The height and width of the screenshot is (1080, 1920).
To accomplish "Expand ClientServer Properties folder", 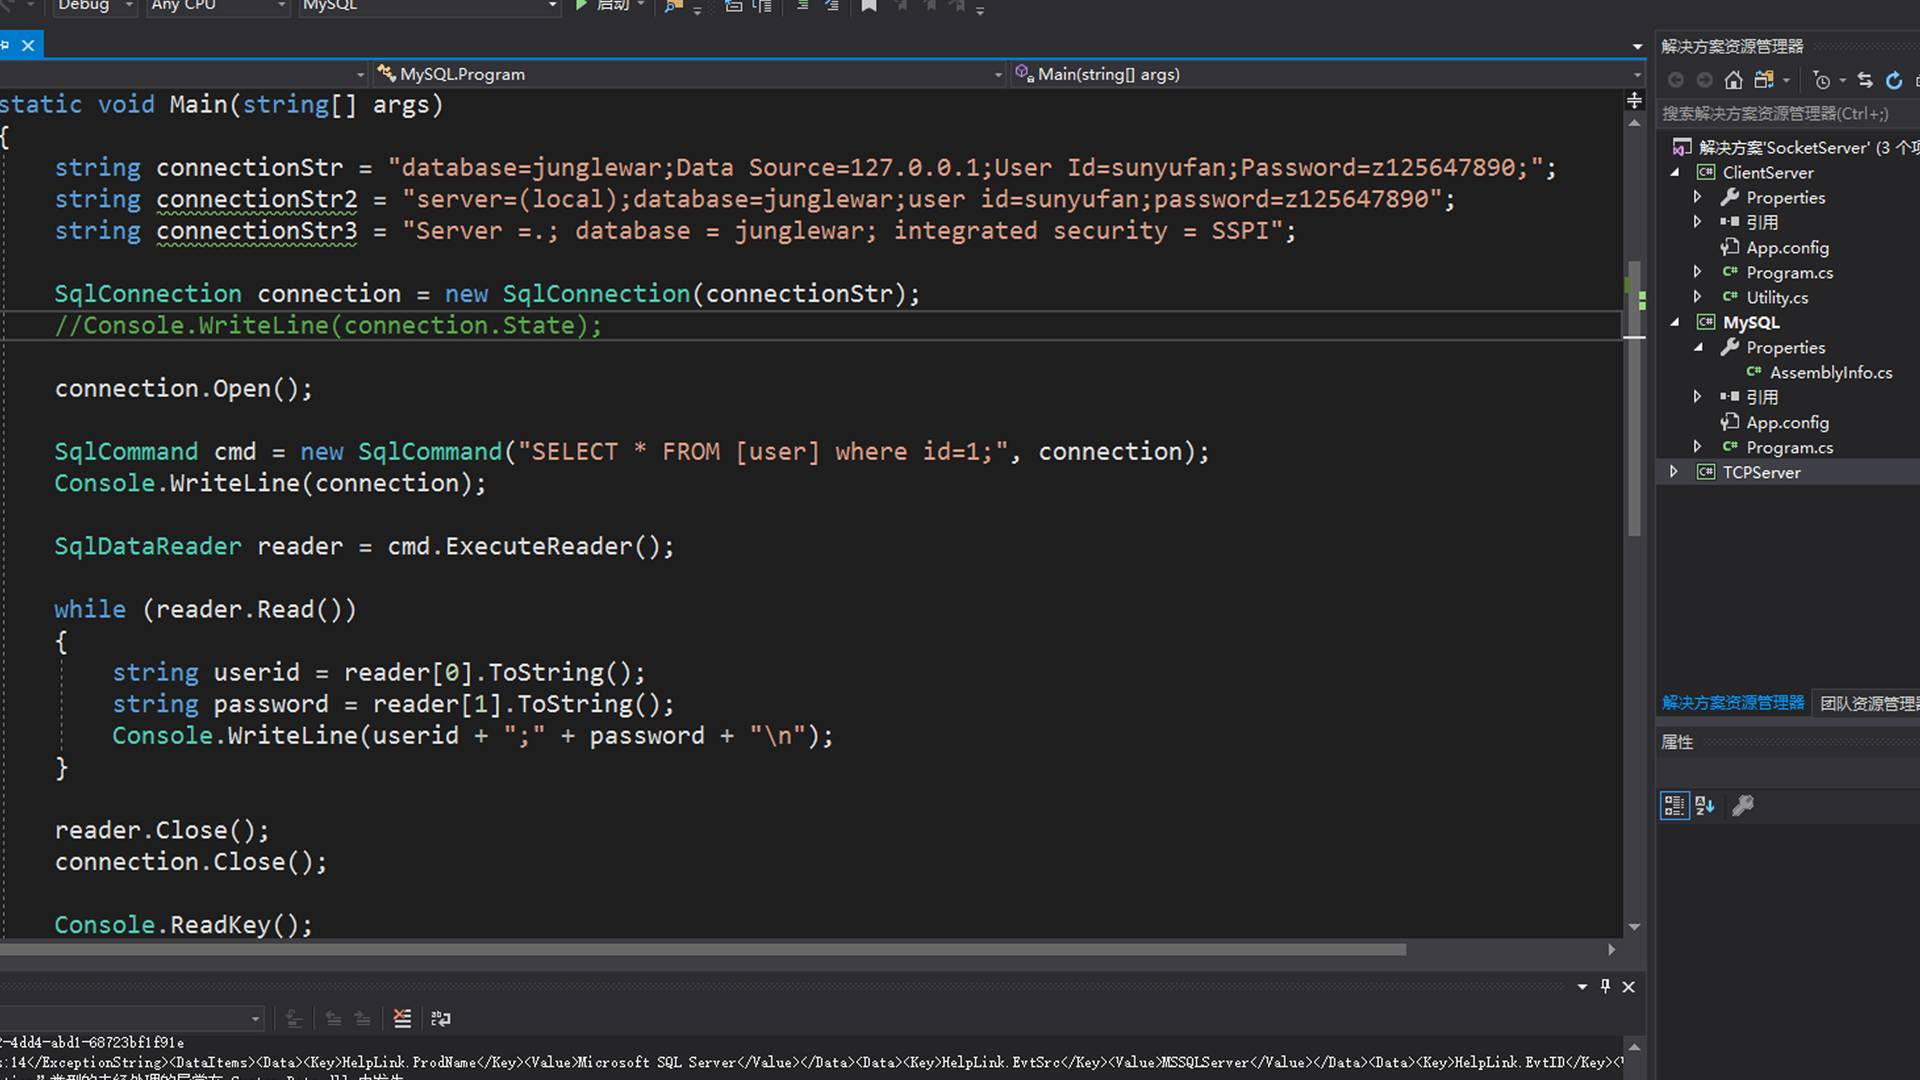I will pyautogui.click(x=1697, y=197).
